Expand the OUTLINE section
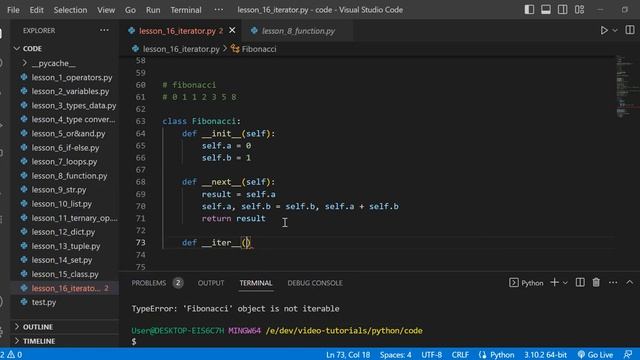640x360 pixels. pyautogui.click(x=38, y=327)
